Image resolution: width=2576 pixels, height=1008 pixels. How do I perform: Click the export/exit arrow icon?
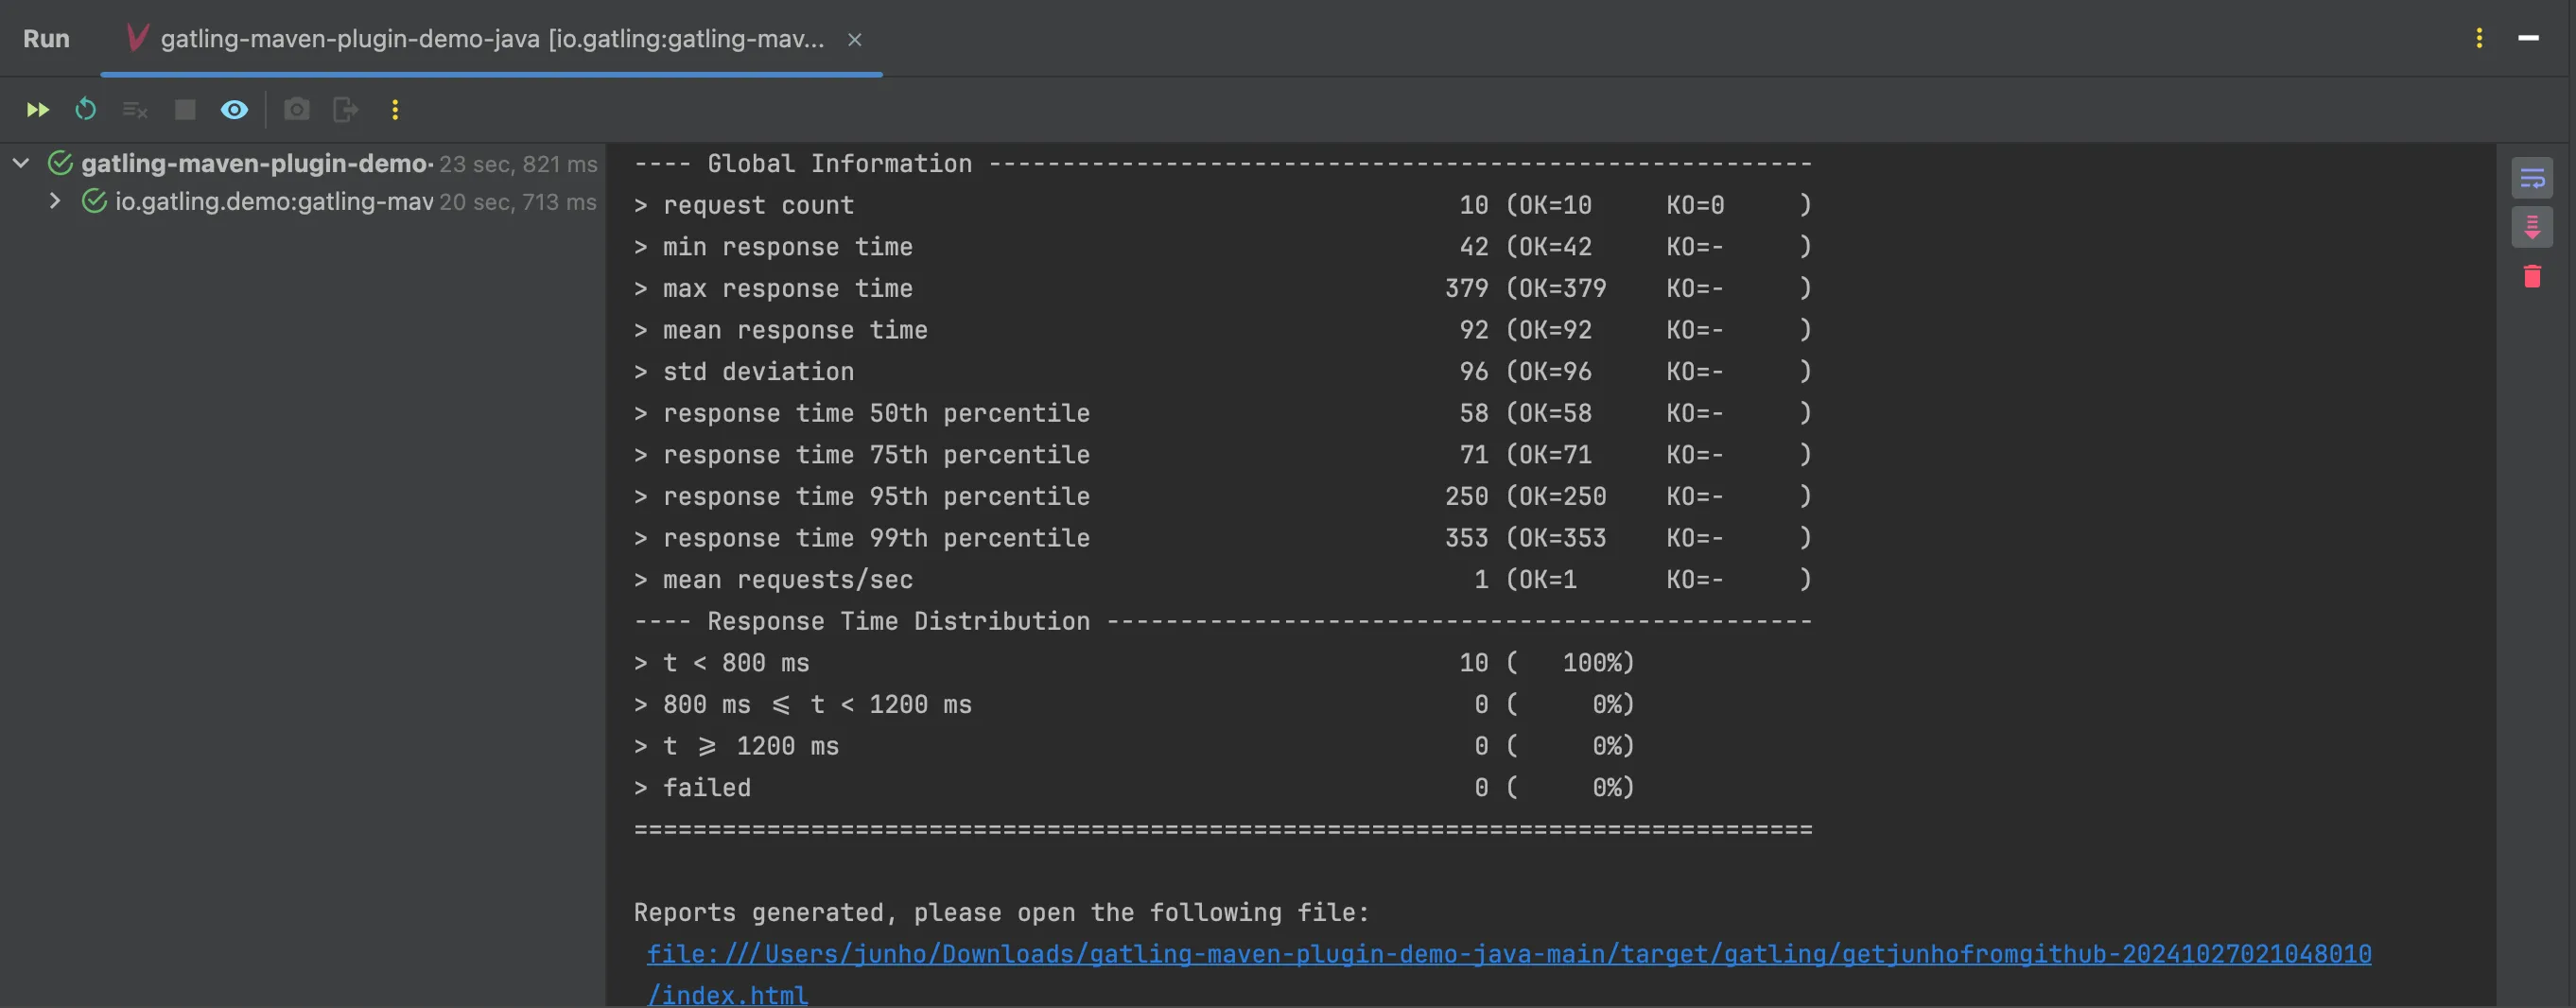[345, 110]
